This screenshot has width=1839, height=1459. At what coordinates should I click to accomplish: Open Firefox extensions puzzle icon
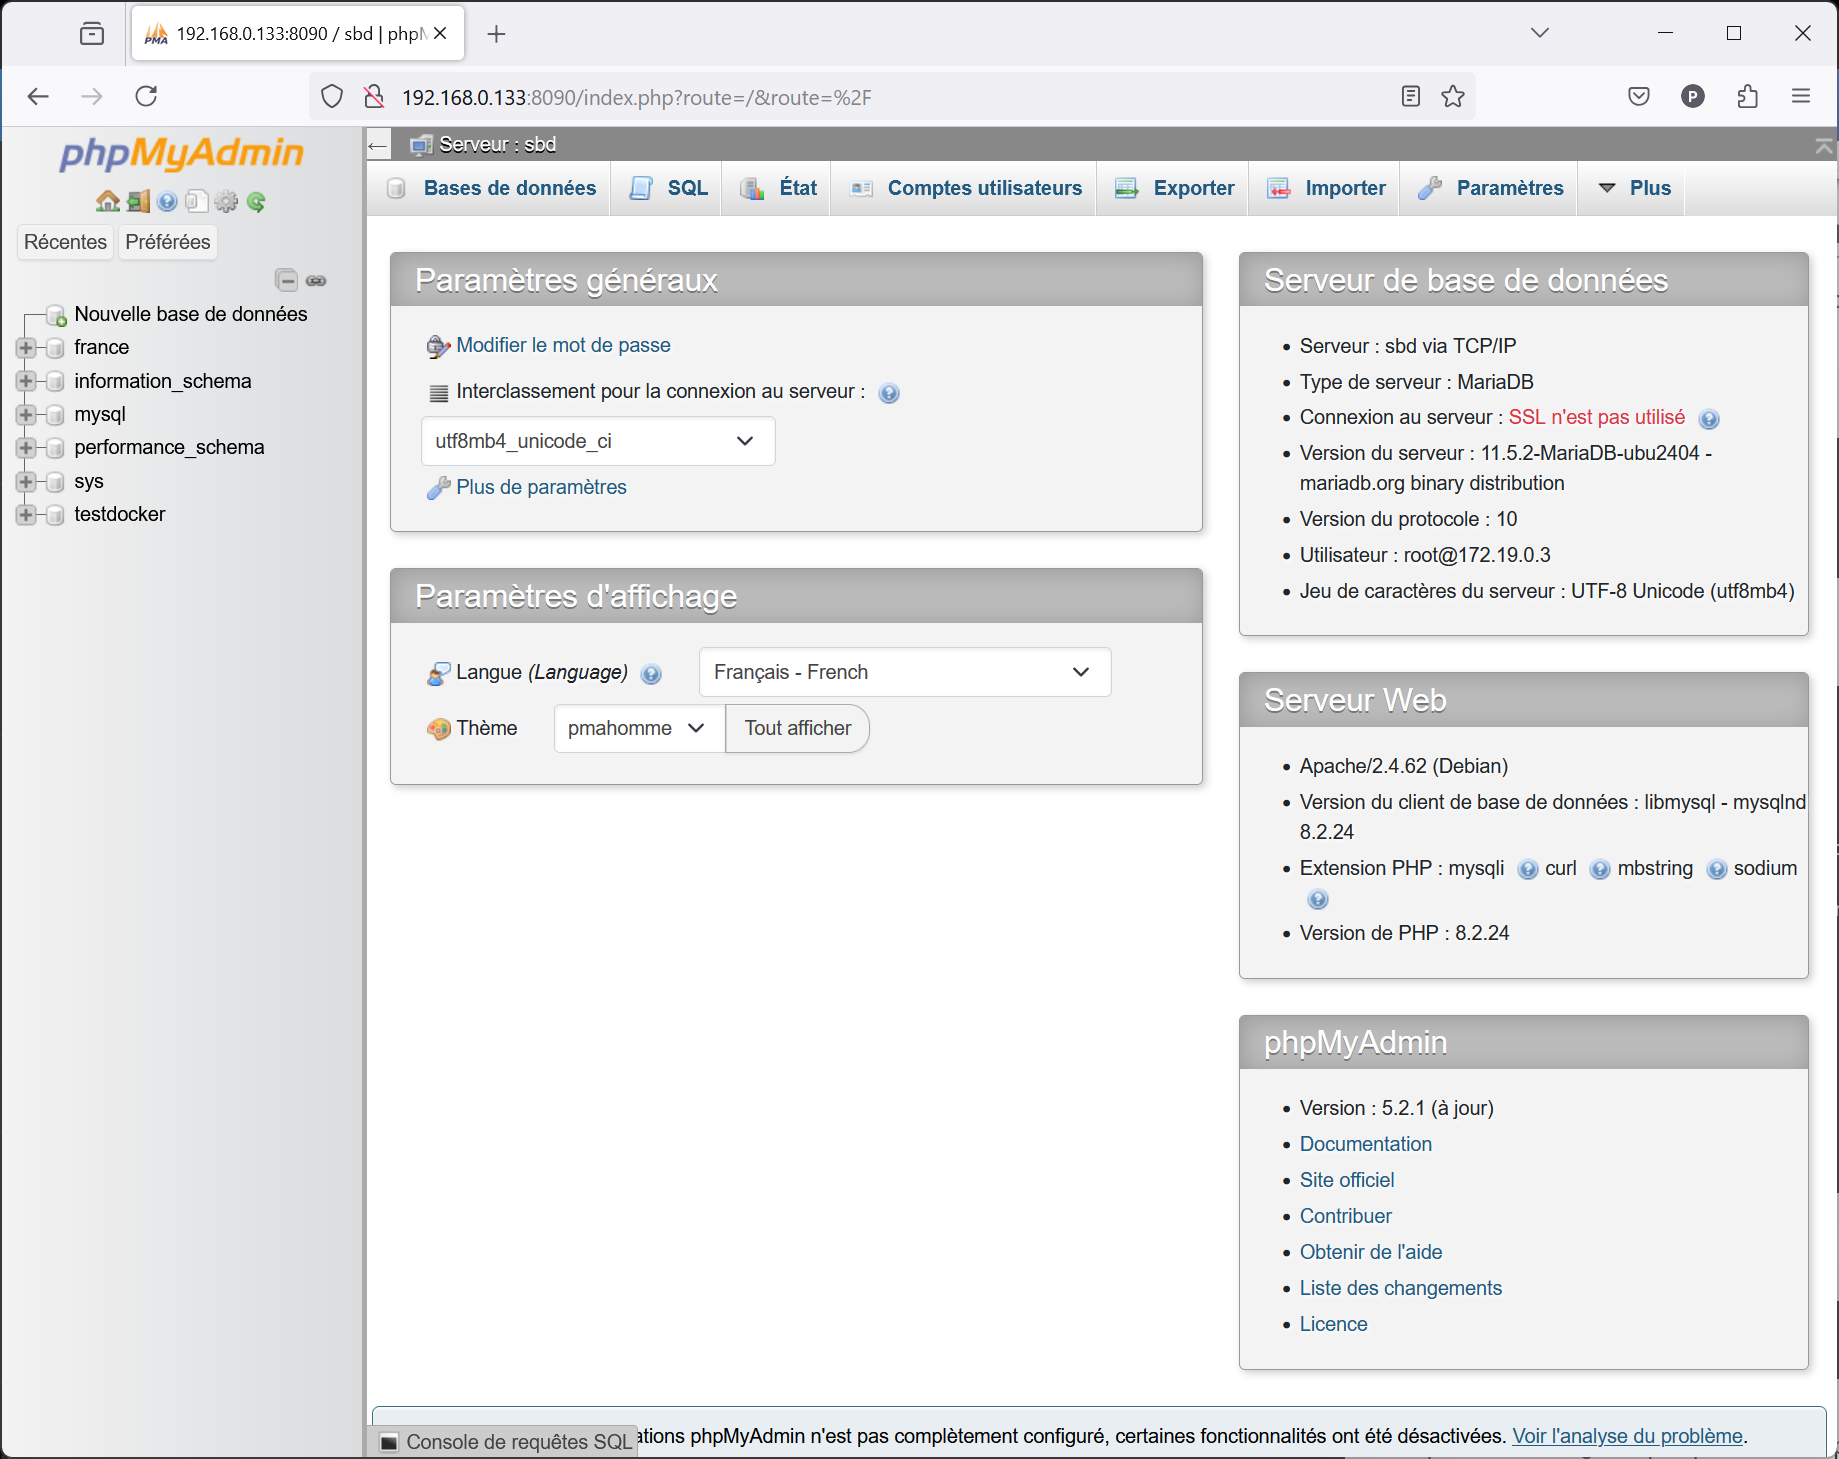(x=1747, y=96)
